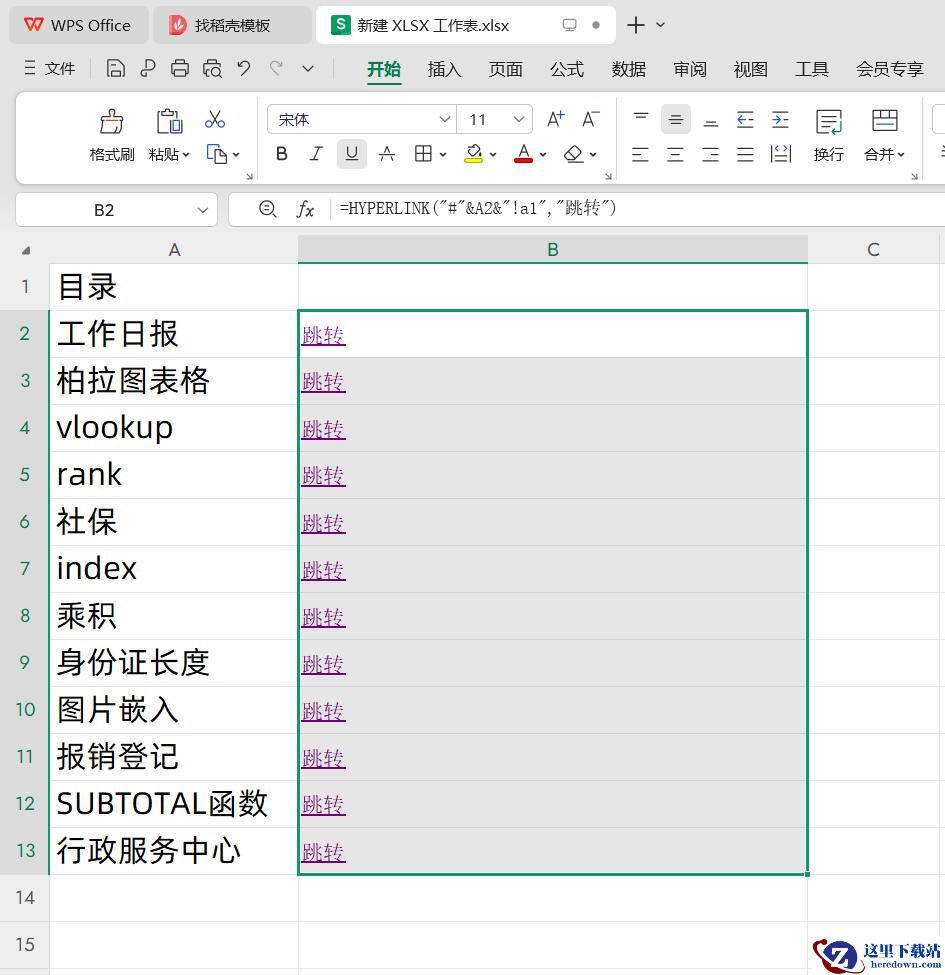Image resolution: width=945 pixels, height=975 pixels.
Task: Click the Decrease Font Size A- icon
Action: [590, 119]
